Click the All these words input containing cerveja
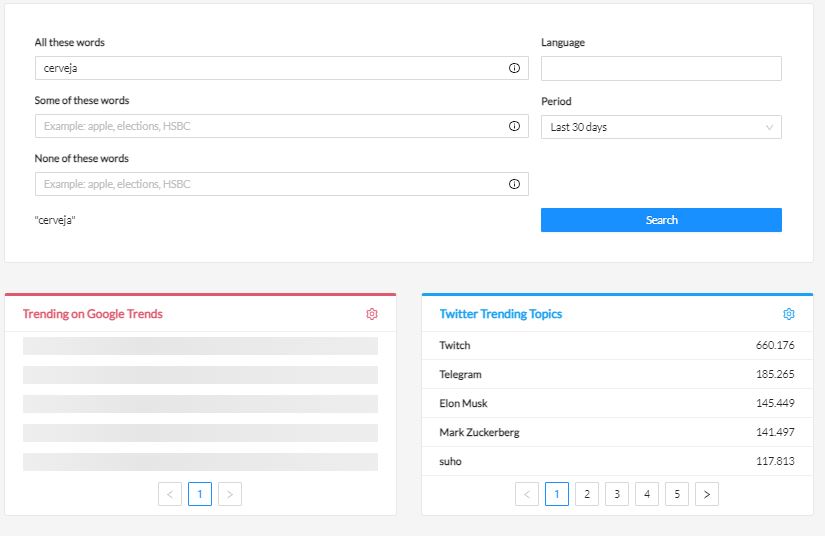Image resolution: width=825 pixels, height=536 pixels. click(270, 69)
